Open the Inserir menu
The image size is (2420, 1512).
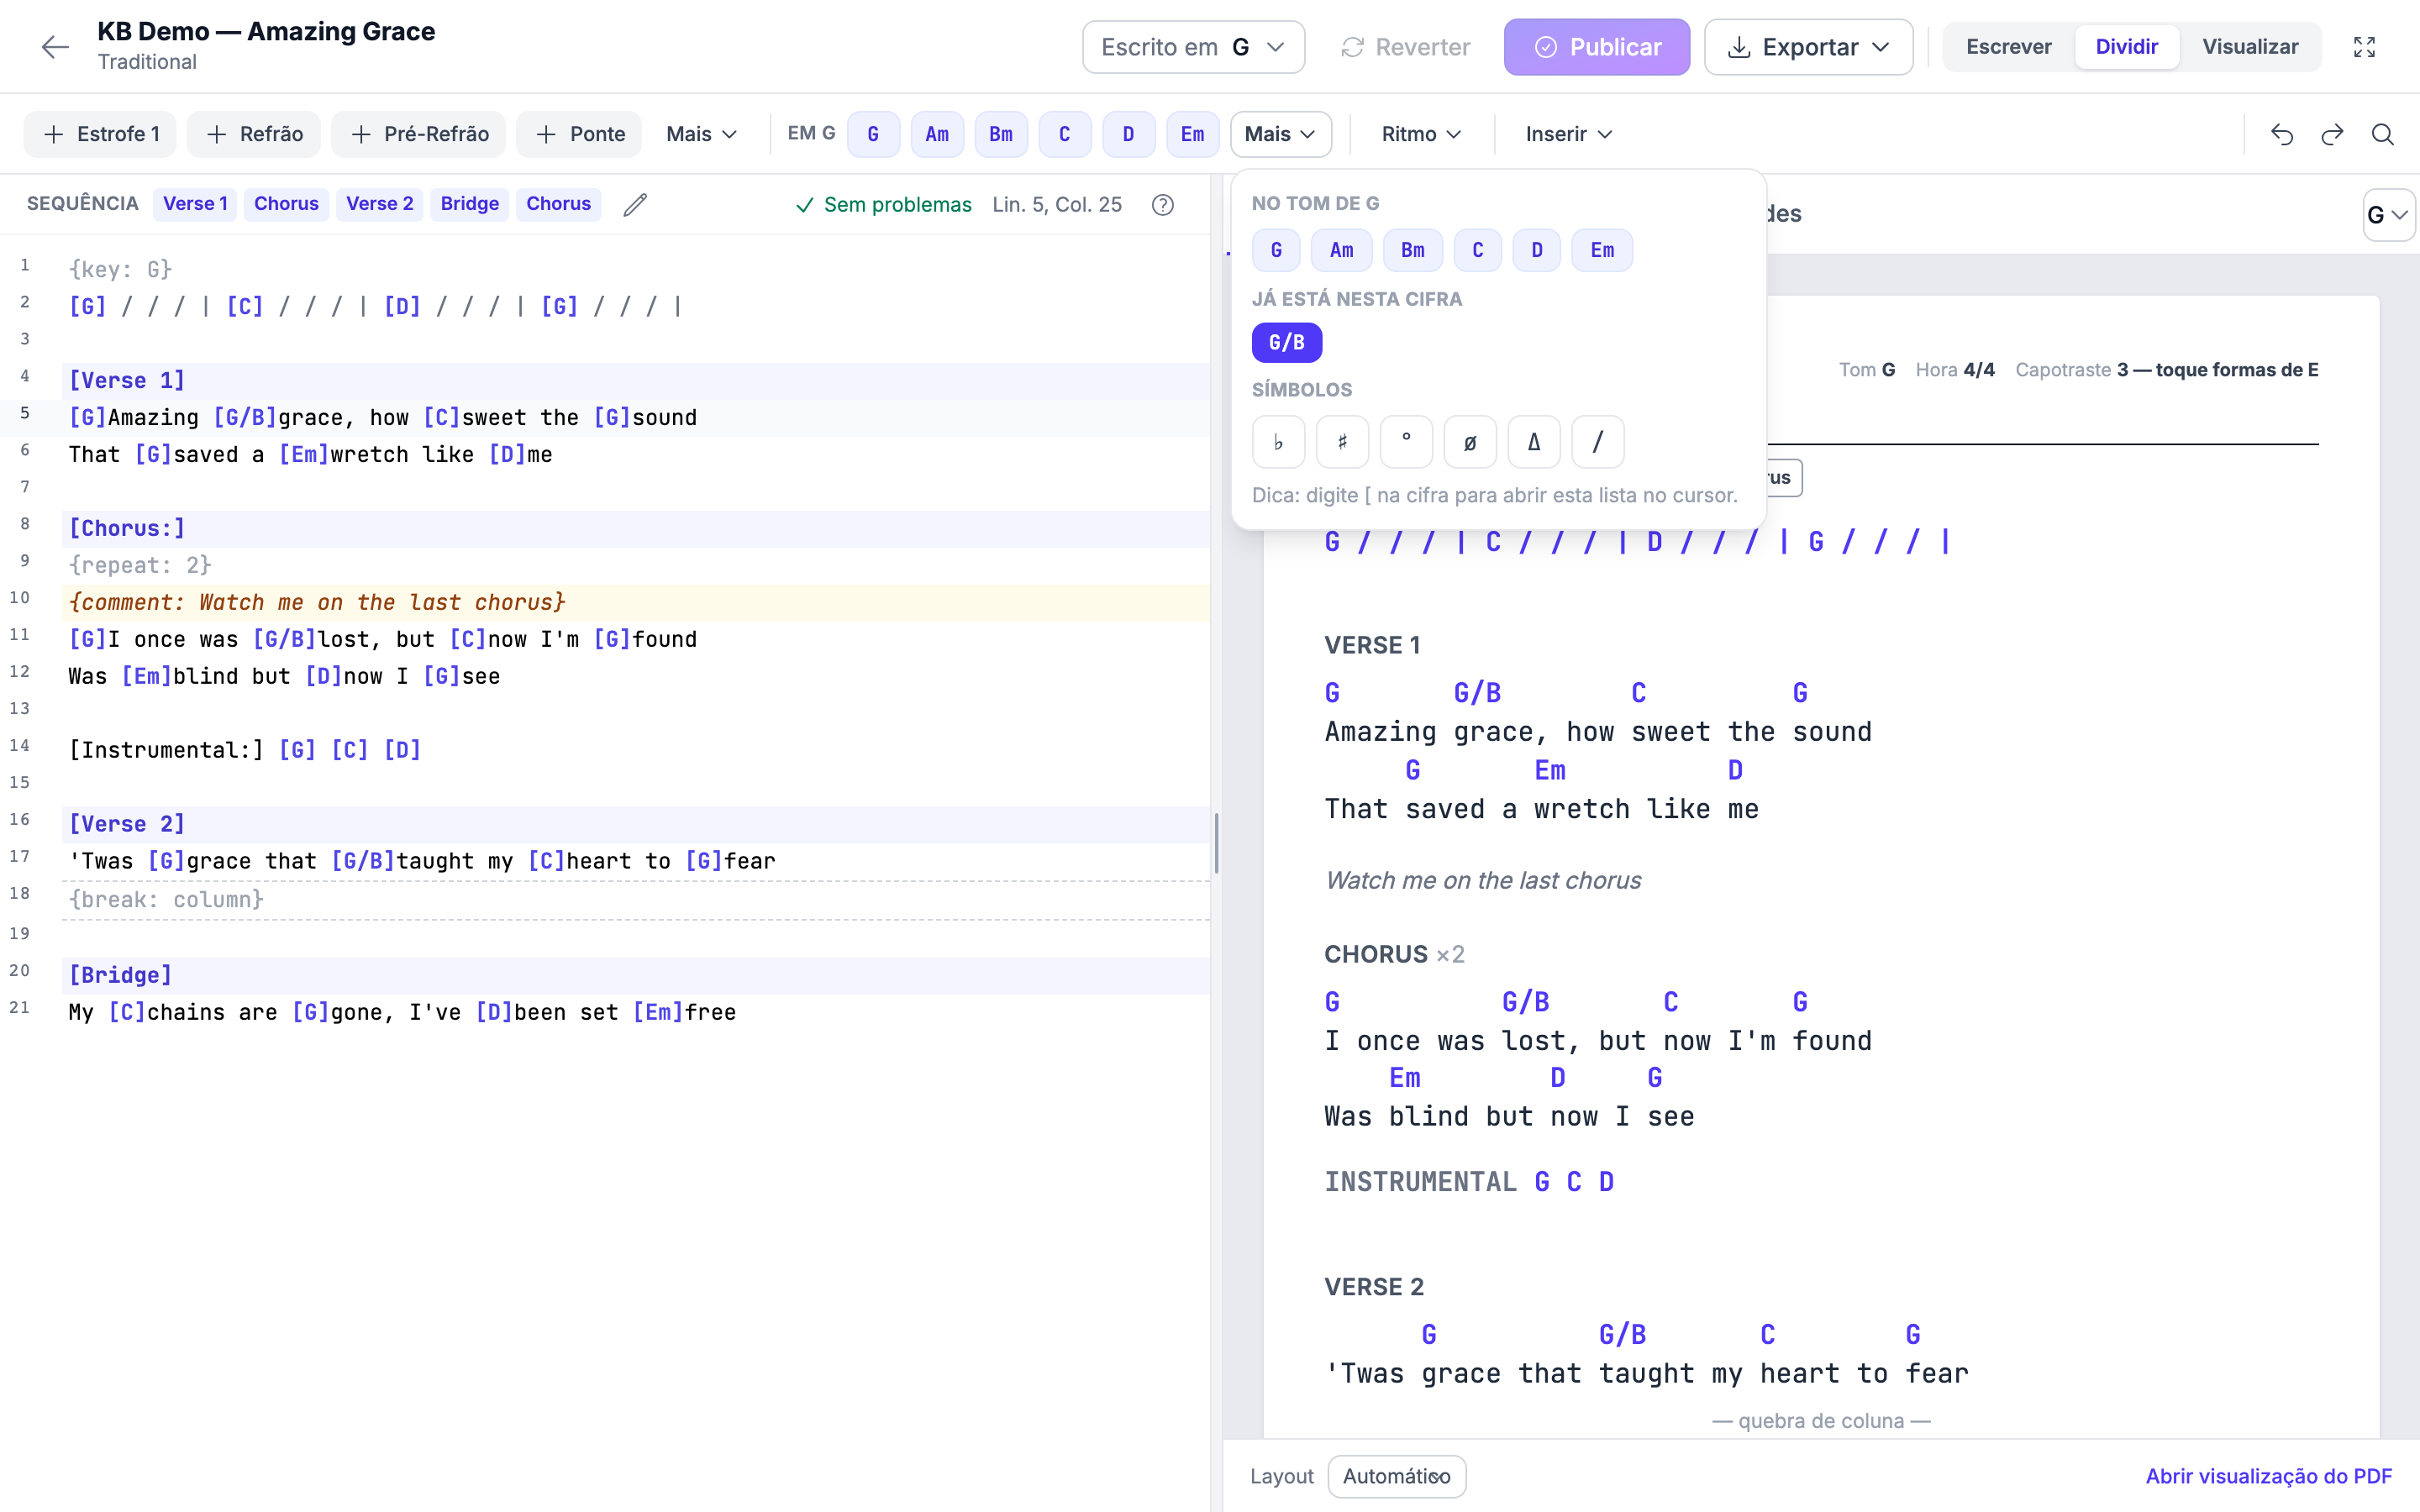pos(1569,134)
